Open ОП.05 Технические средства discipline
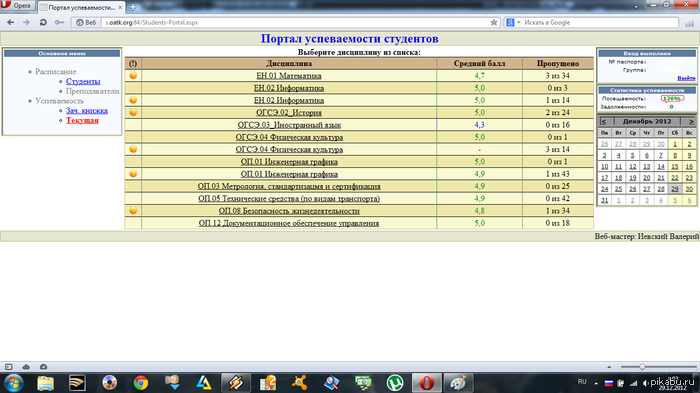 [289, 198]
